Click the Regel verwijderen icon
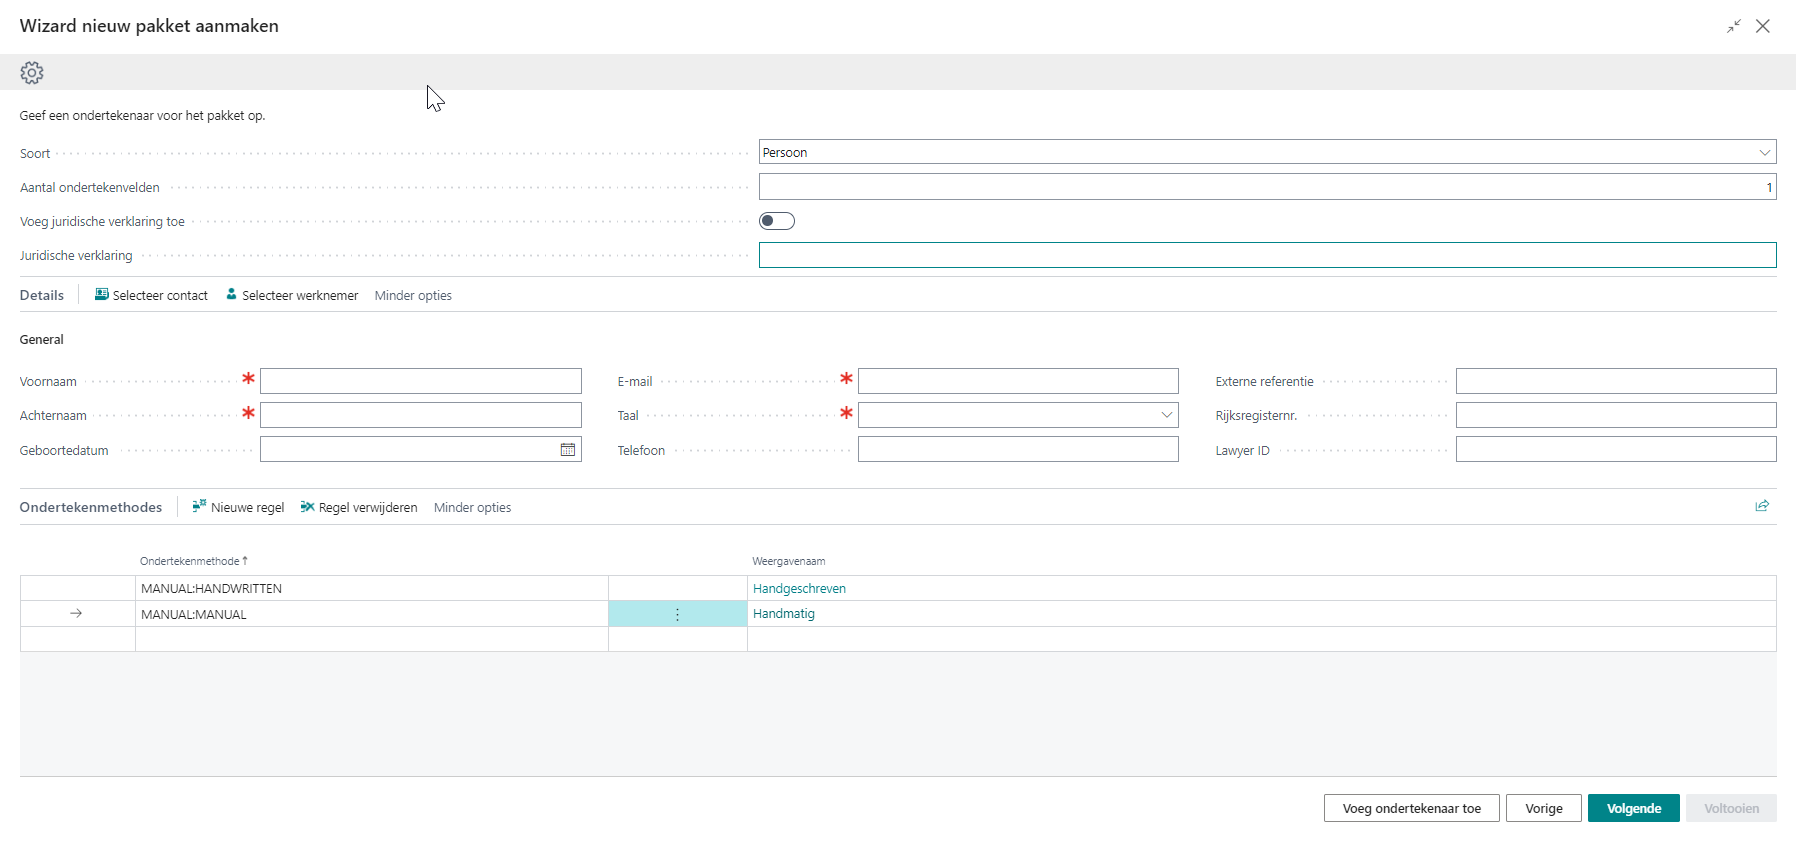This screenshot has height=841, width=1796. [x=307, y=507]
